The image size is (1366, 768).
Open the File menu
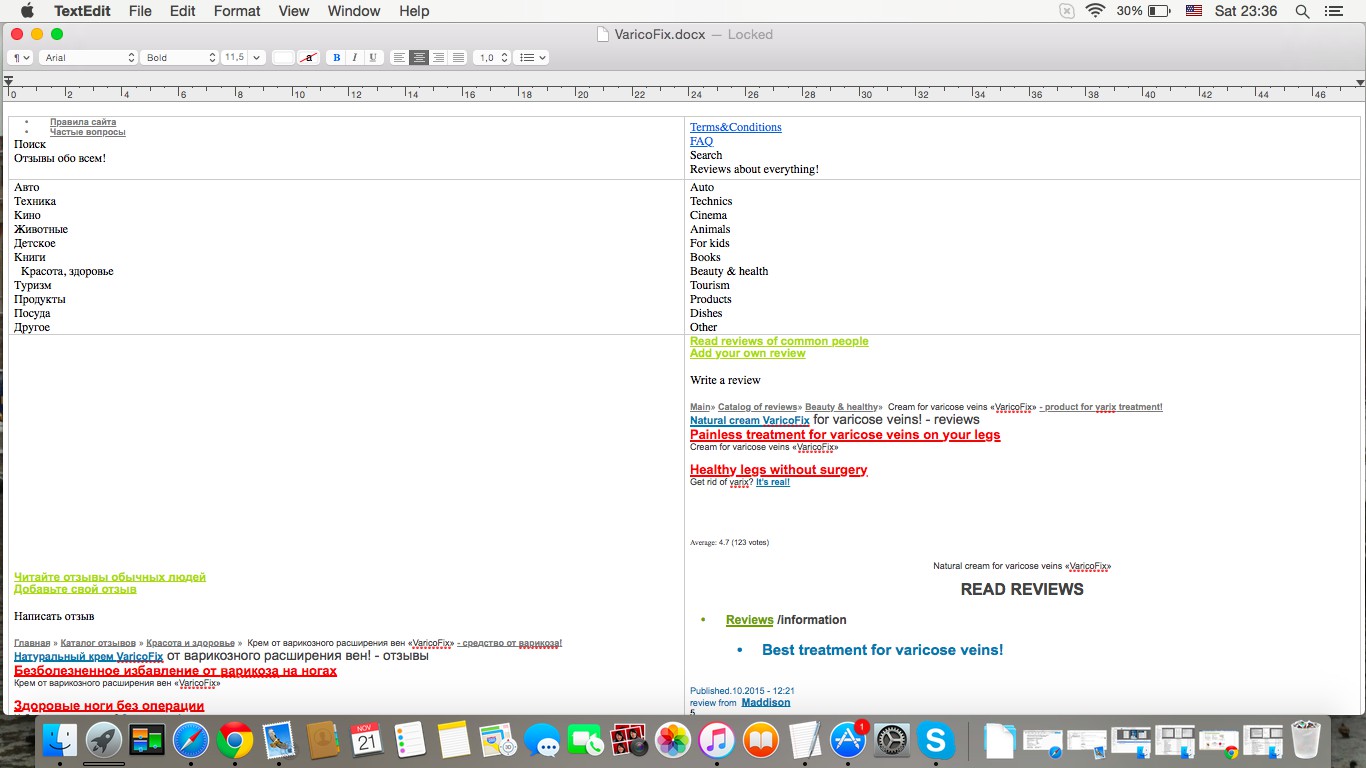click(140, 11)
